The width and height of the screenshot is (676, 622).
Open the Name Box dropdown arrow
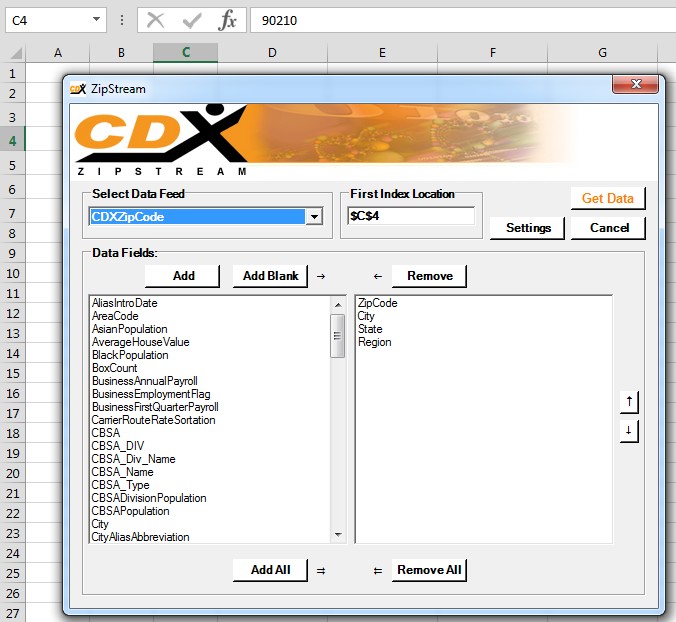click(97, 19)
